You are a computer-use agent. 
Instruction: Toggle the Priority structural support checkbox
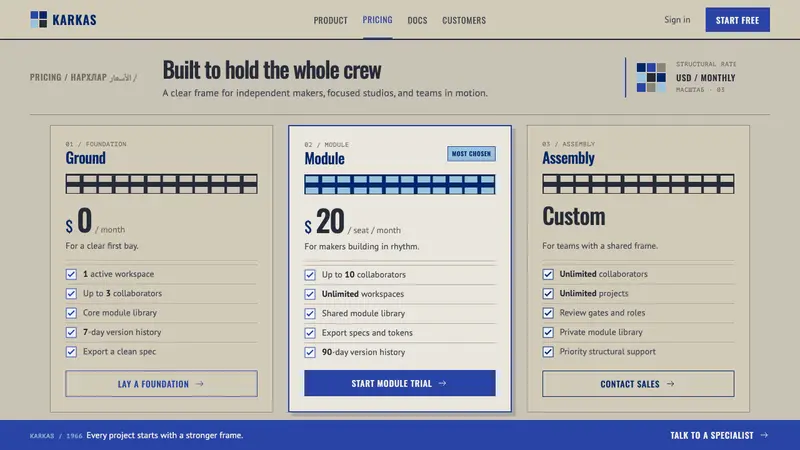548,352
